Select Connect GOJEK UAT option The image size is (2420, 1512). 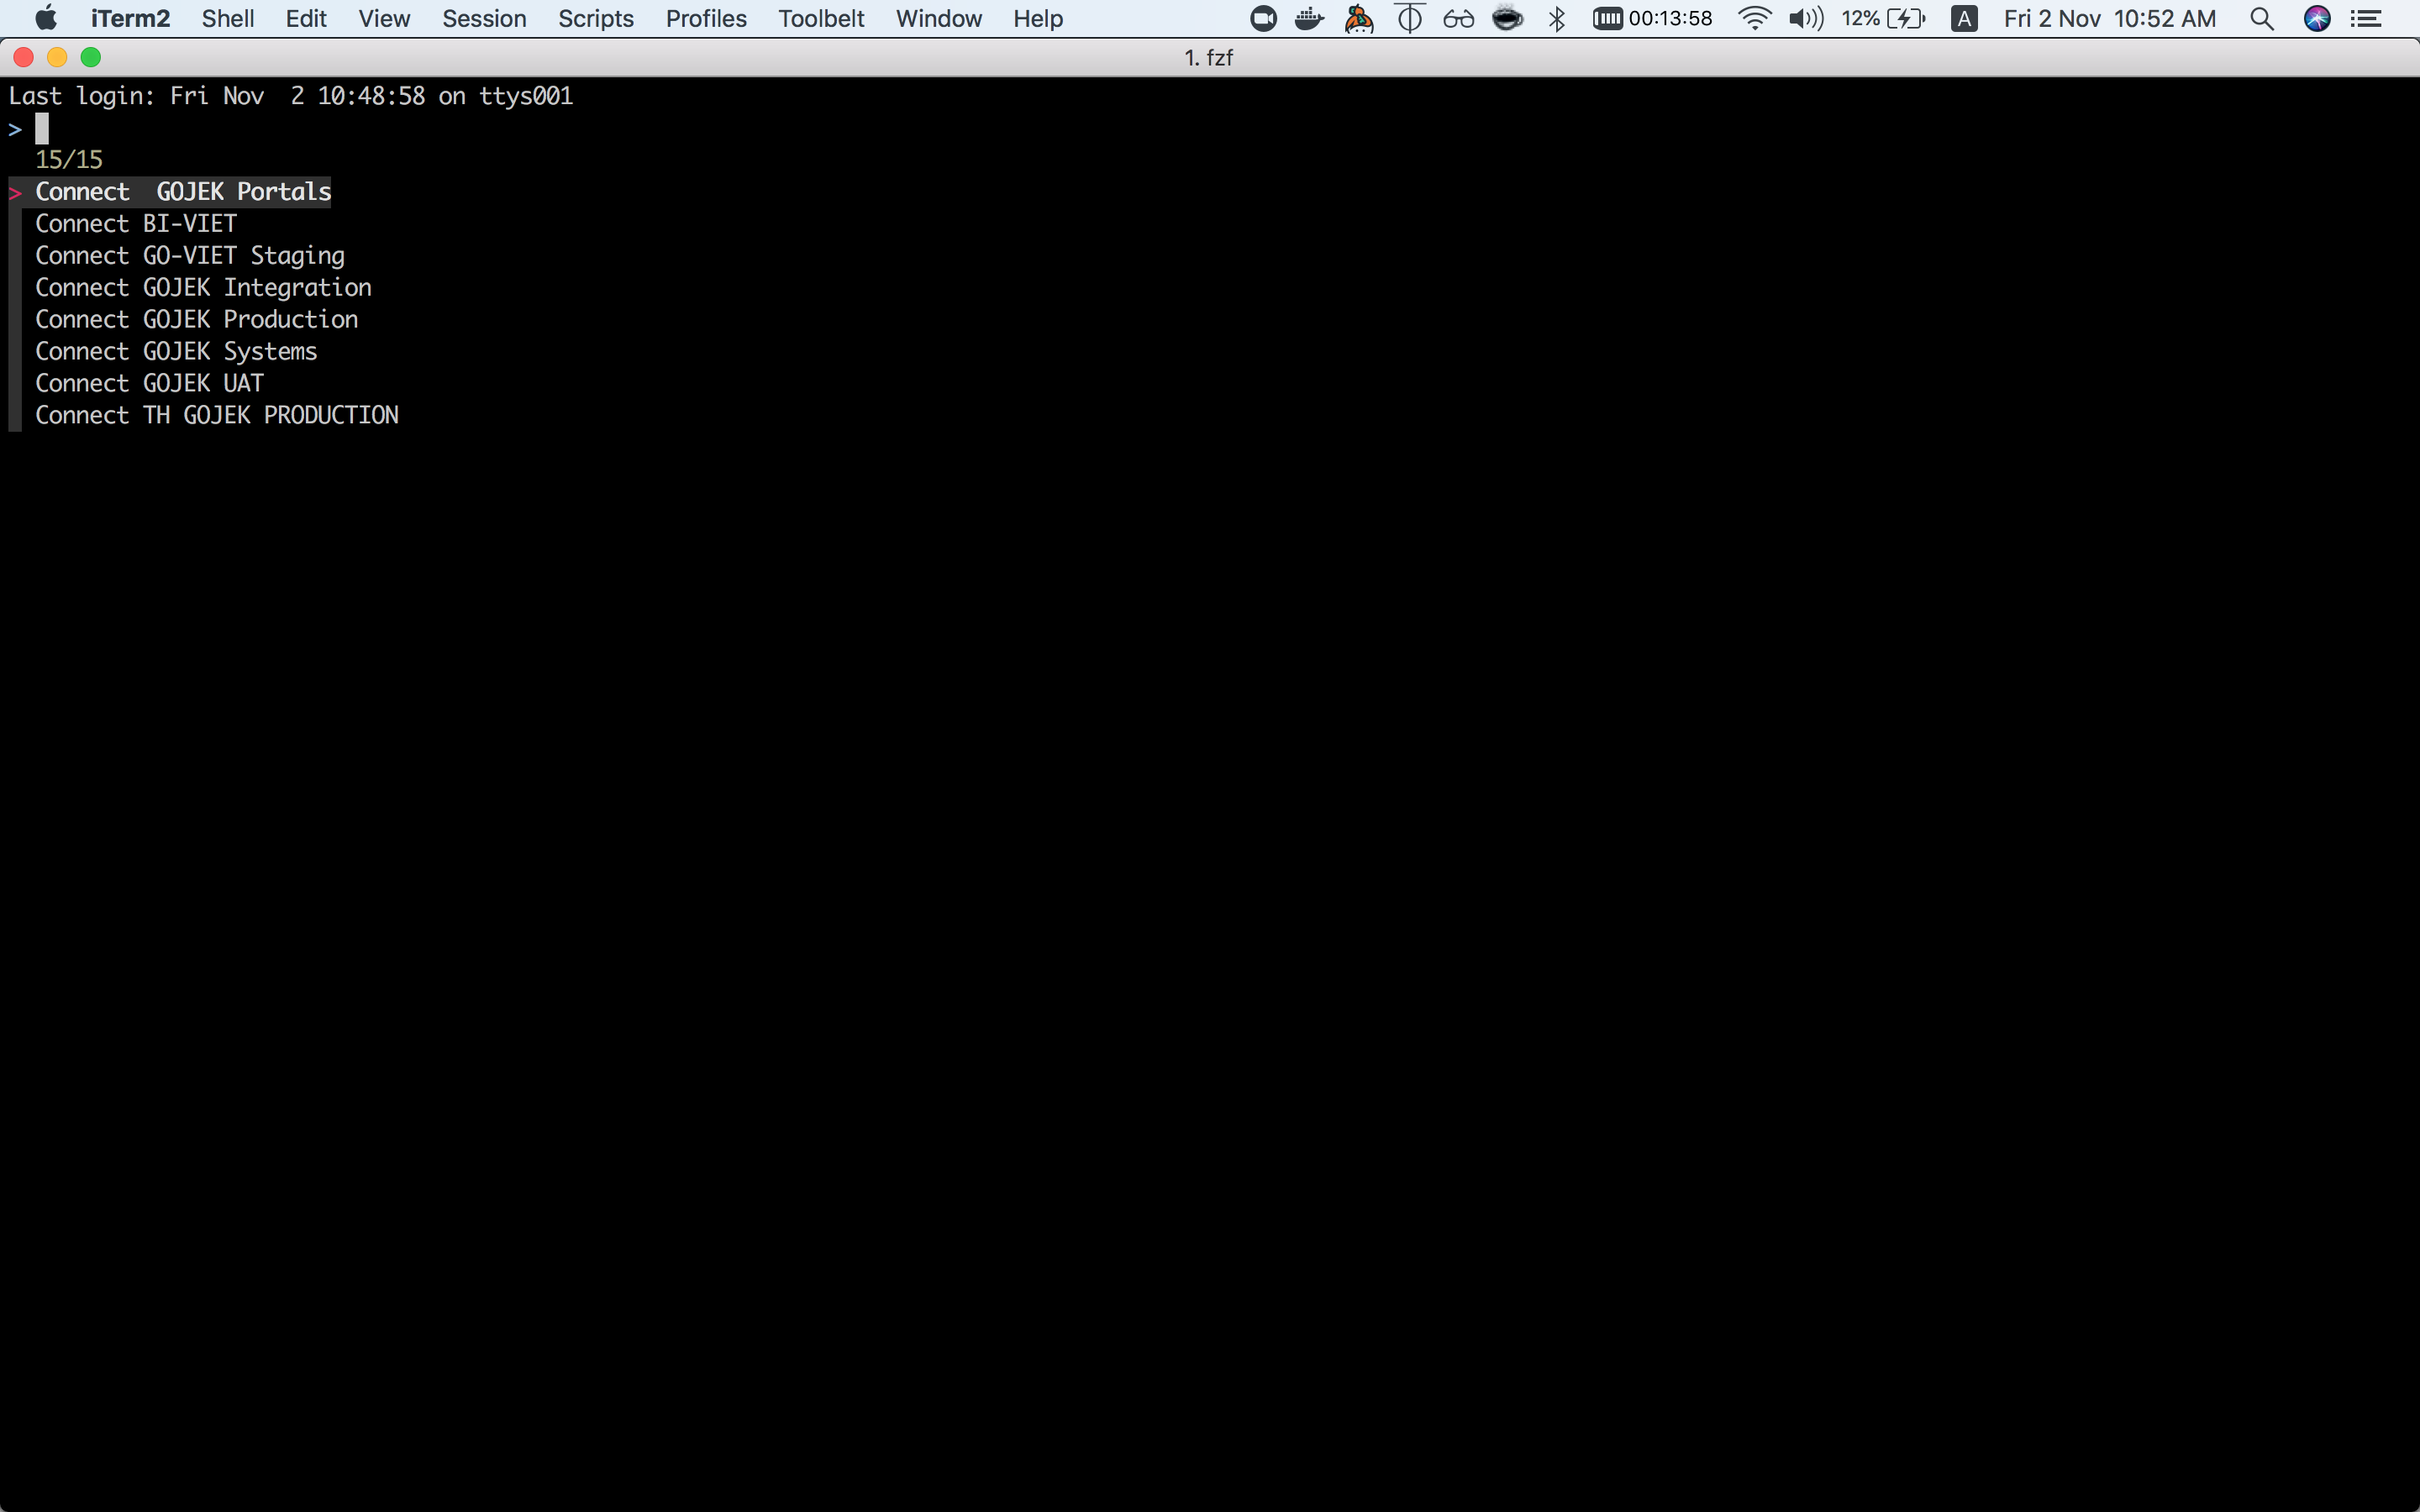[150, 381]
